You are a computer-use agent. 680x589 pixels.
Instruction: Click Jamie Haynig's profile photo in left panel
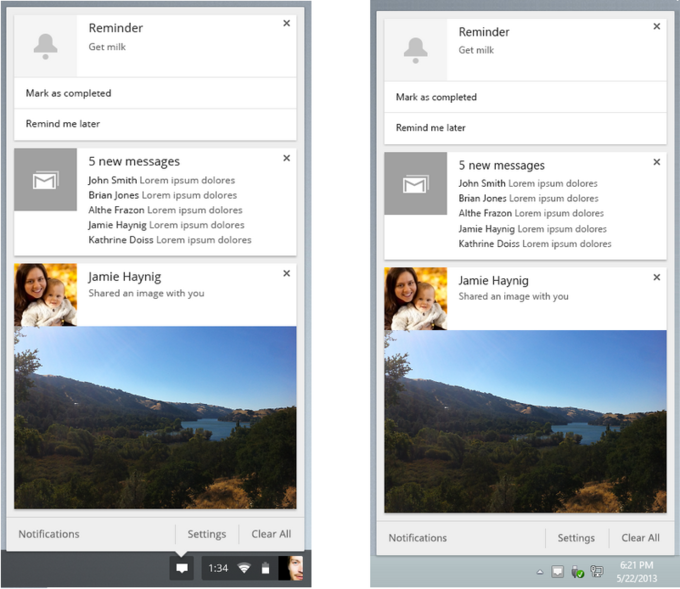pyautogui.click(x=46, y=295)
